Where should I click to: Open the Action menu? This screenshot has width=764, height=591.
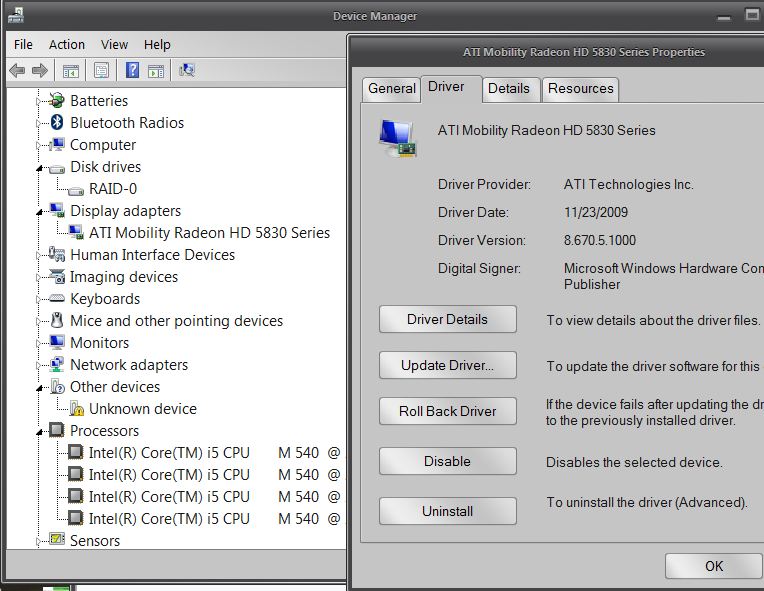click(67, 44)
